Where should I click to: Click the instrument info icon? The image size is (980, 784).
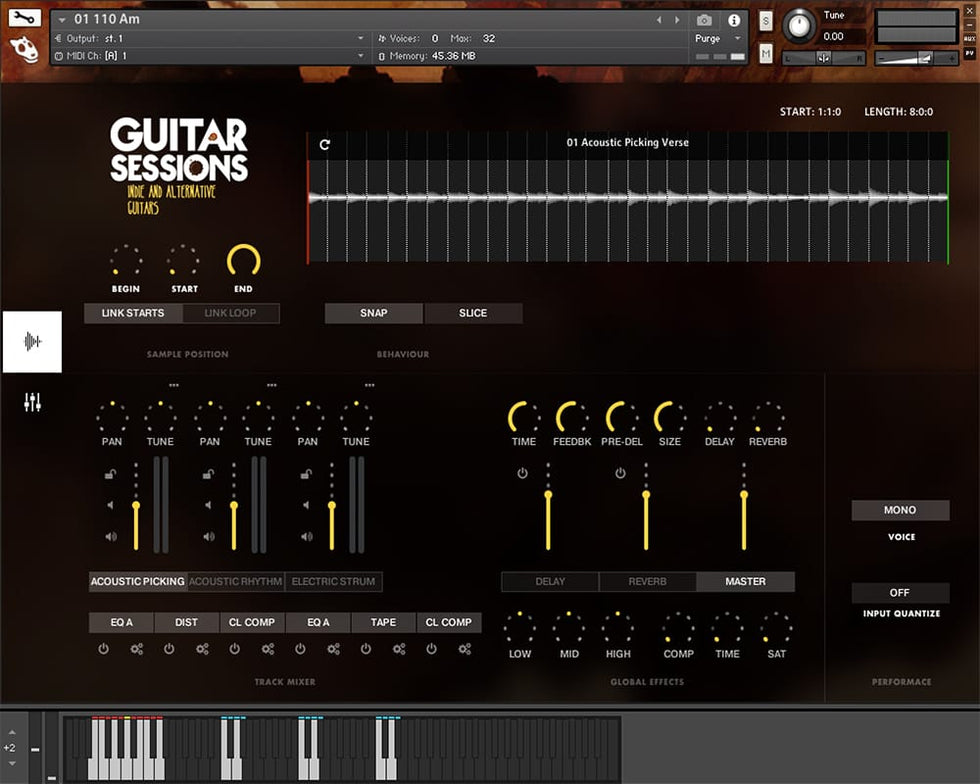pyautogui.click(x=734, y=20)
